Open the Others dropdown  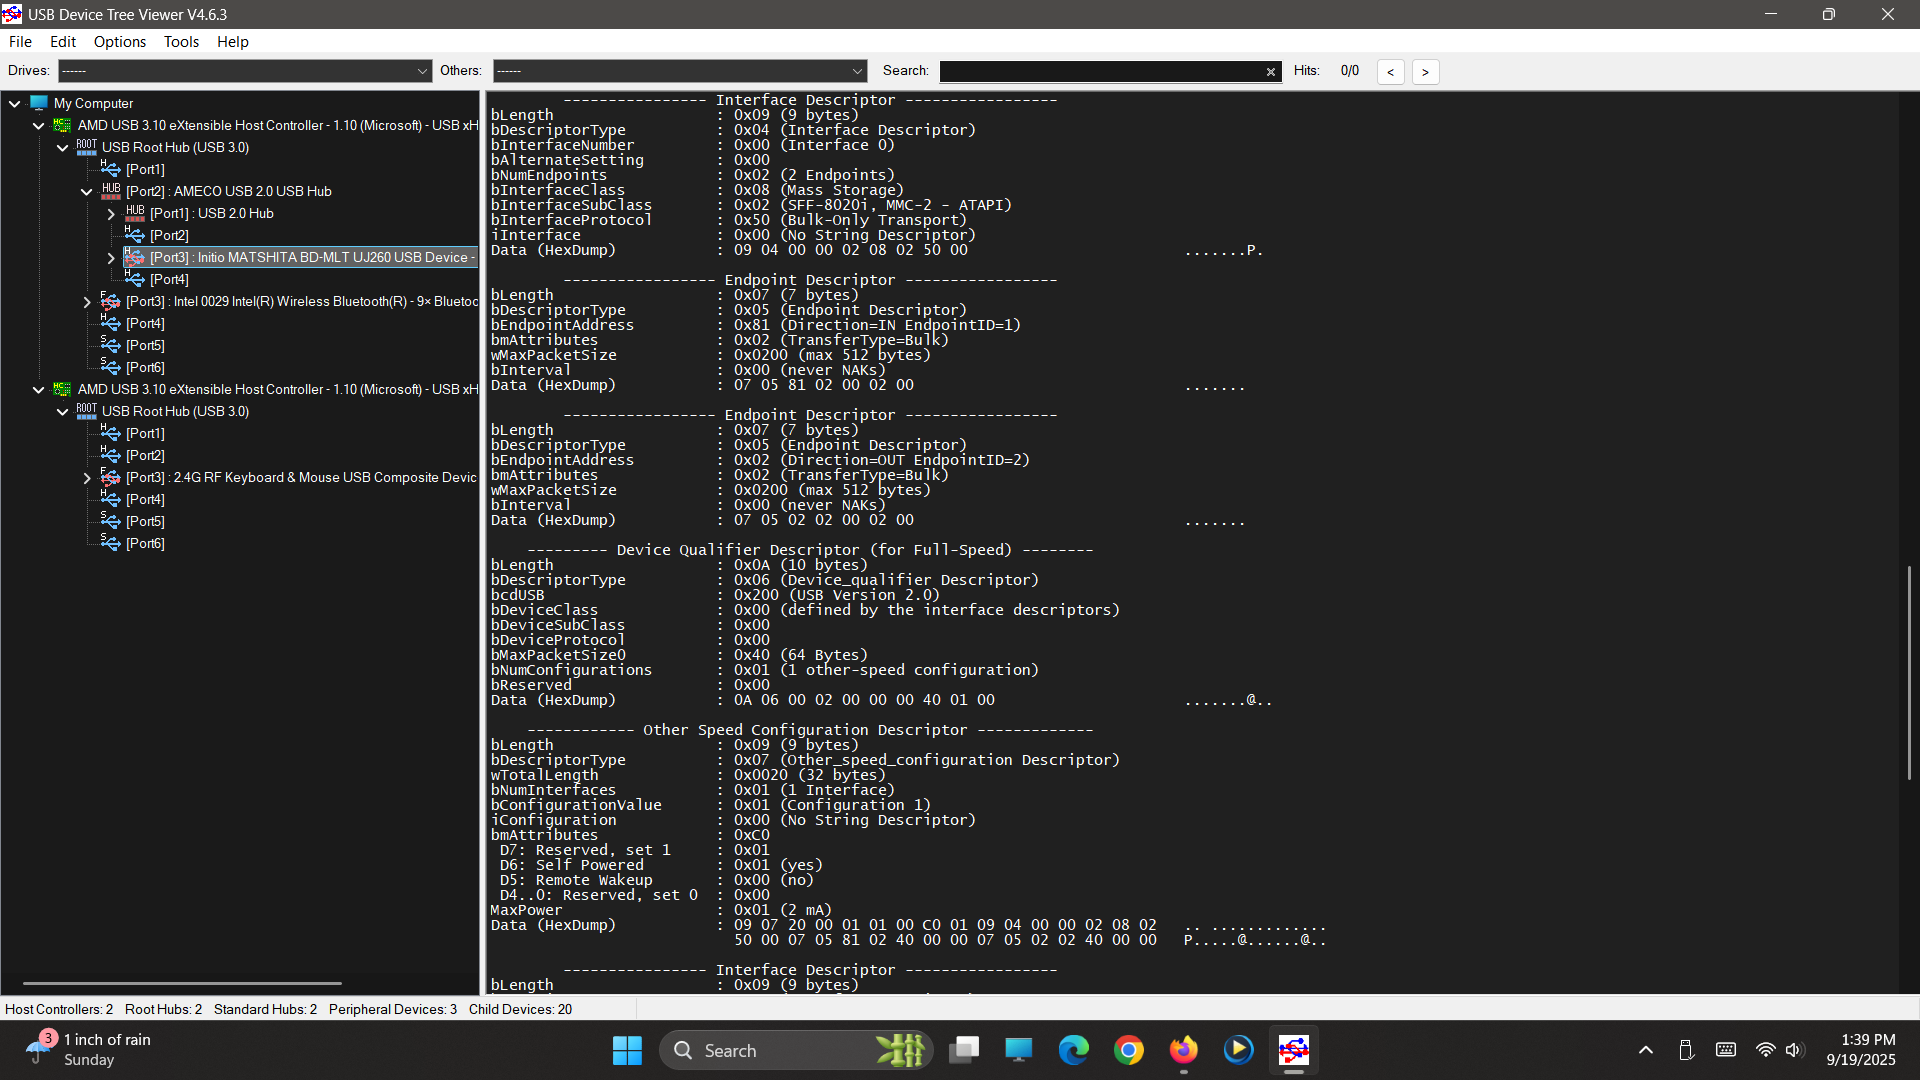680,71
